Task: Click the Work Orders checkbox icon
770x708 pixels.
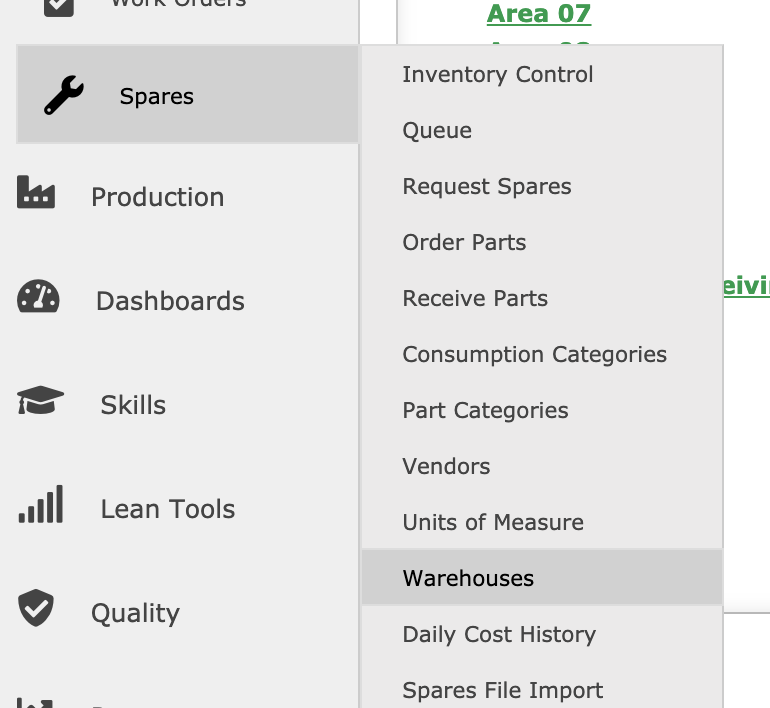Action: point(59,6)
